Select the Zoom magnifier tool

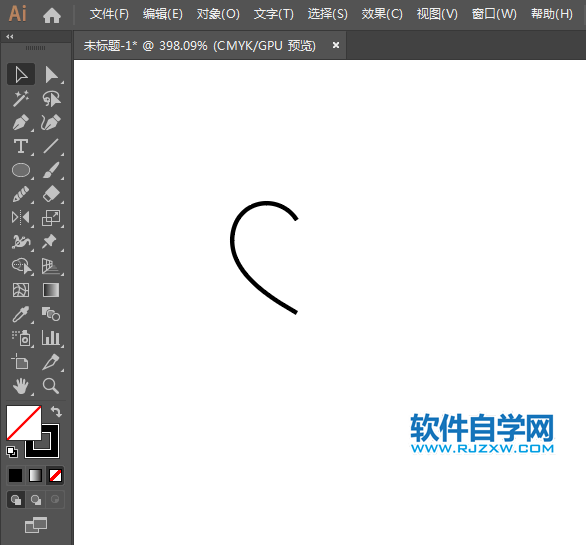51,386
